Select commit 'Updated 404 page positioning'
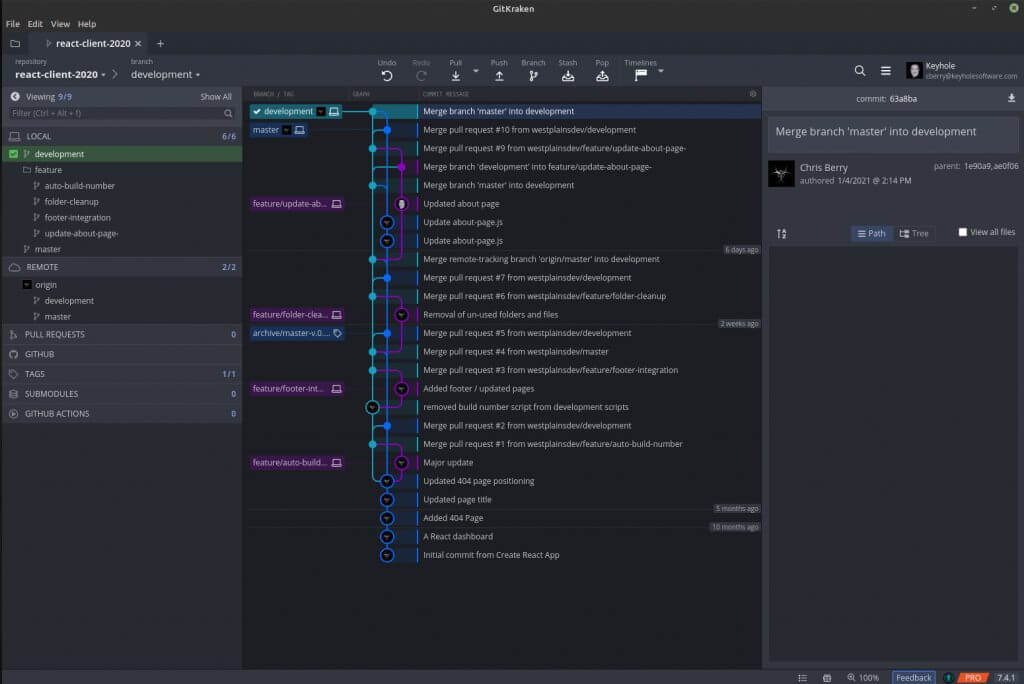Image resolution: width=1024 pixels, height=684 pixels. point(479,481)
